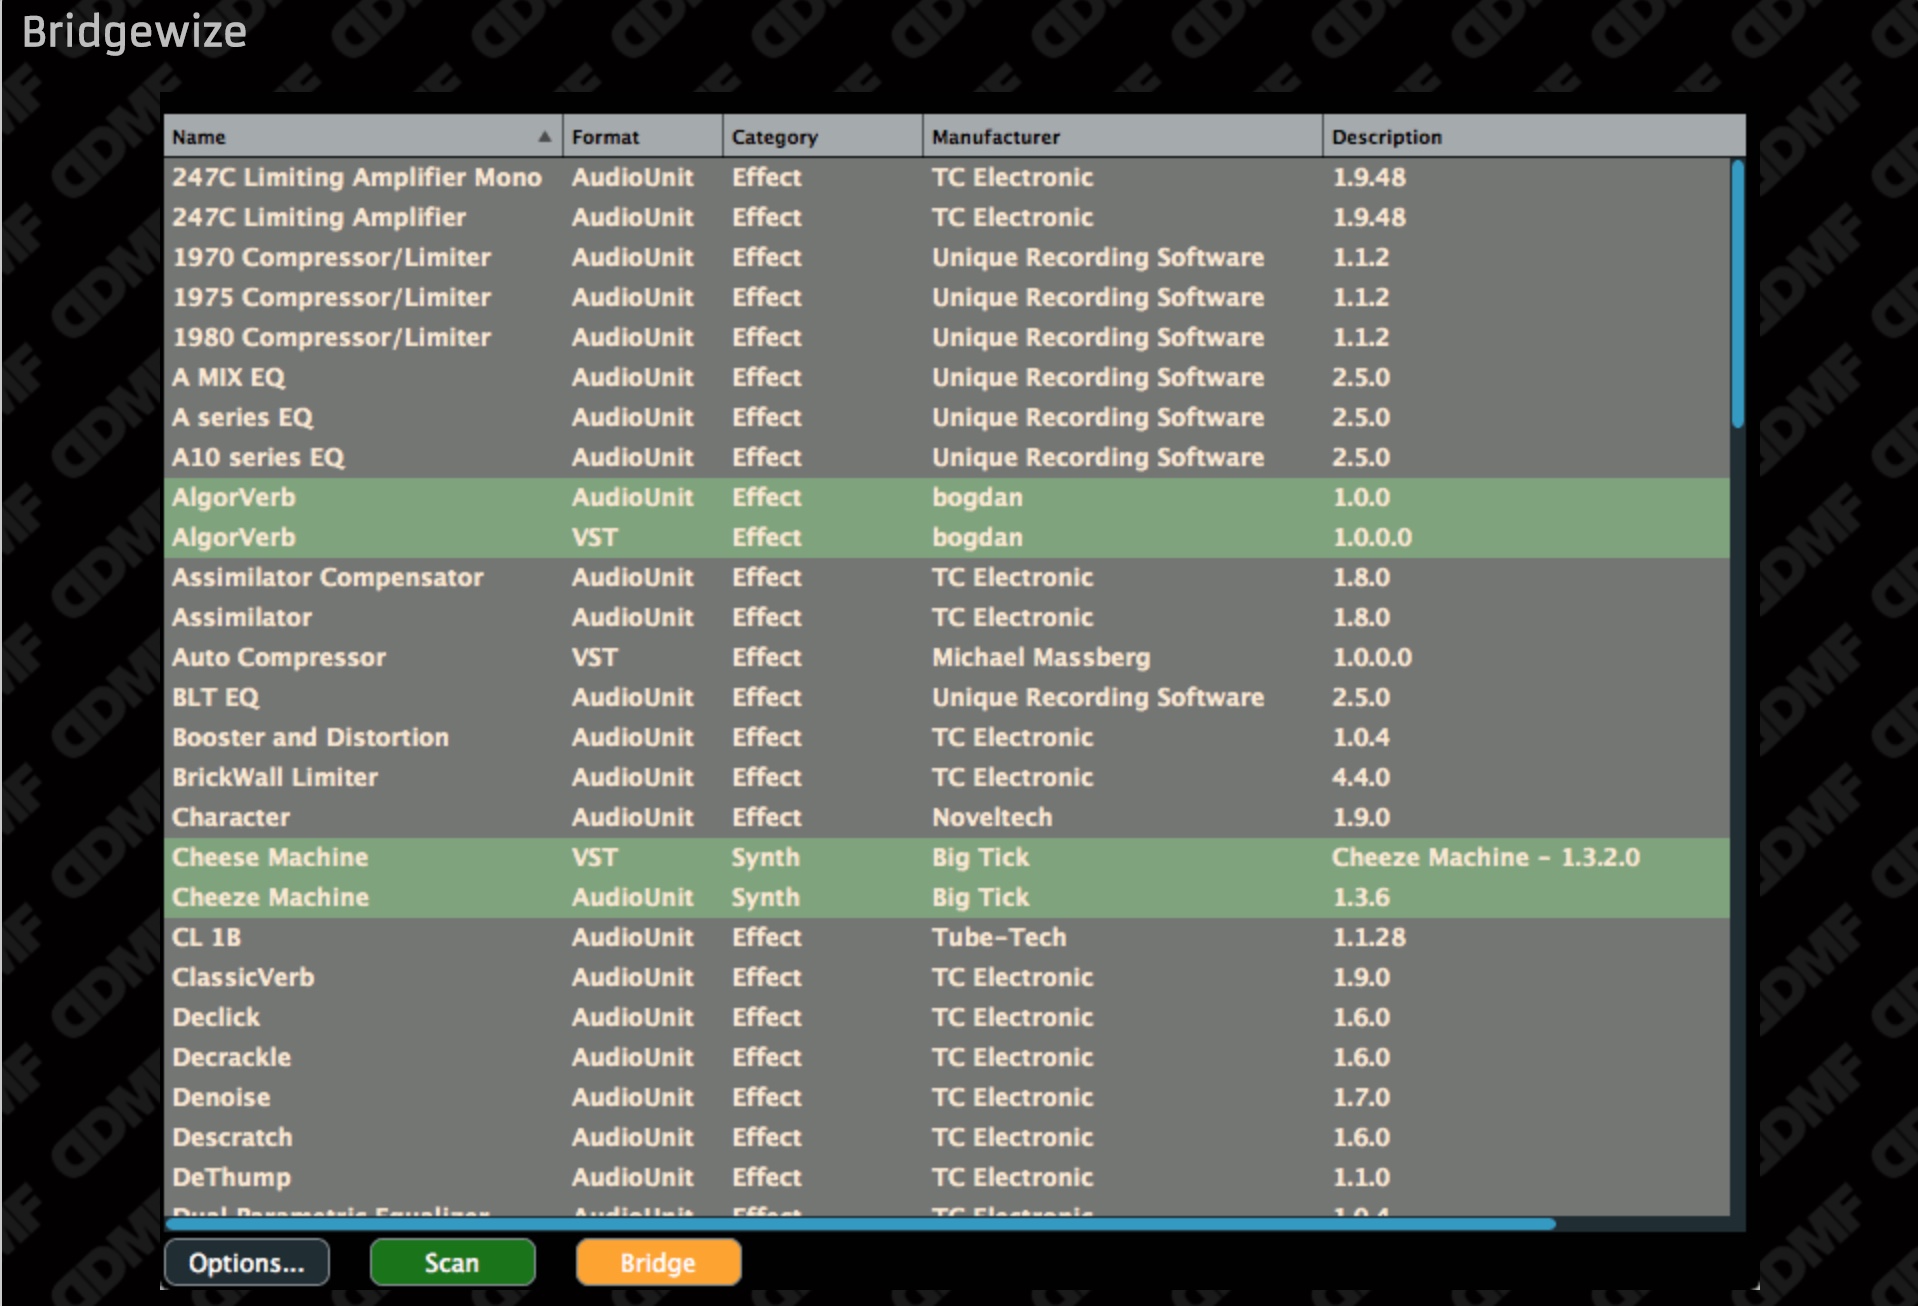1918x1306 pixels.
Task: Click the Michael Massberg manufacturer cell
Action: click(1041, 657)
